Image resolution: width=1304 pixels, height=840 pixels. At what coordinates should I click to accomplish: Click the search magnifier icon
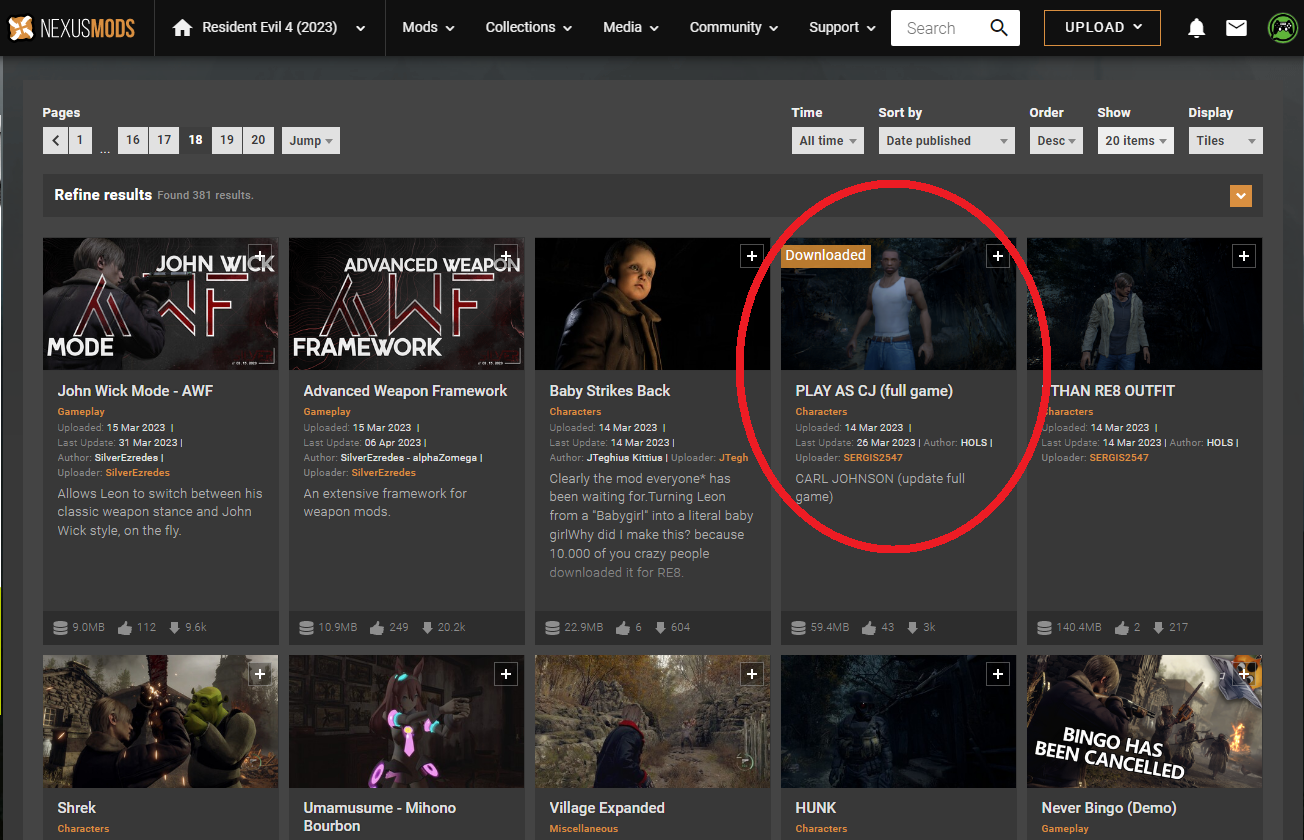998,28
